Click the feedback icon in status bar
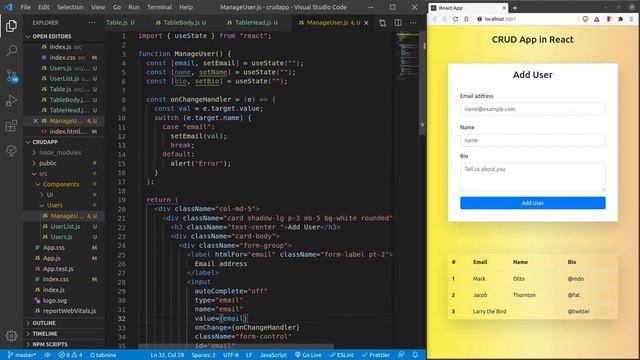 coord(401,355)
